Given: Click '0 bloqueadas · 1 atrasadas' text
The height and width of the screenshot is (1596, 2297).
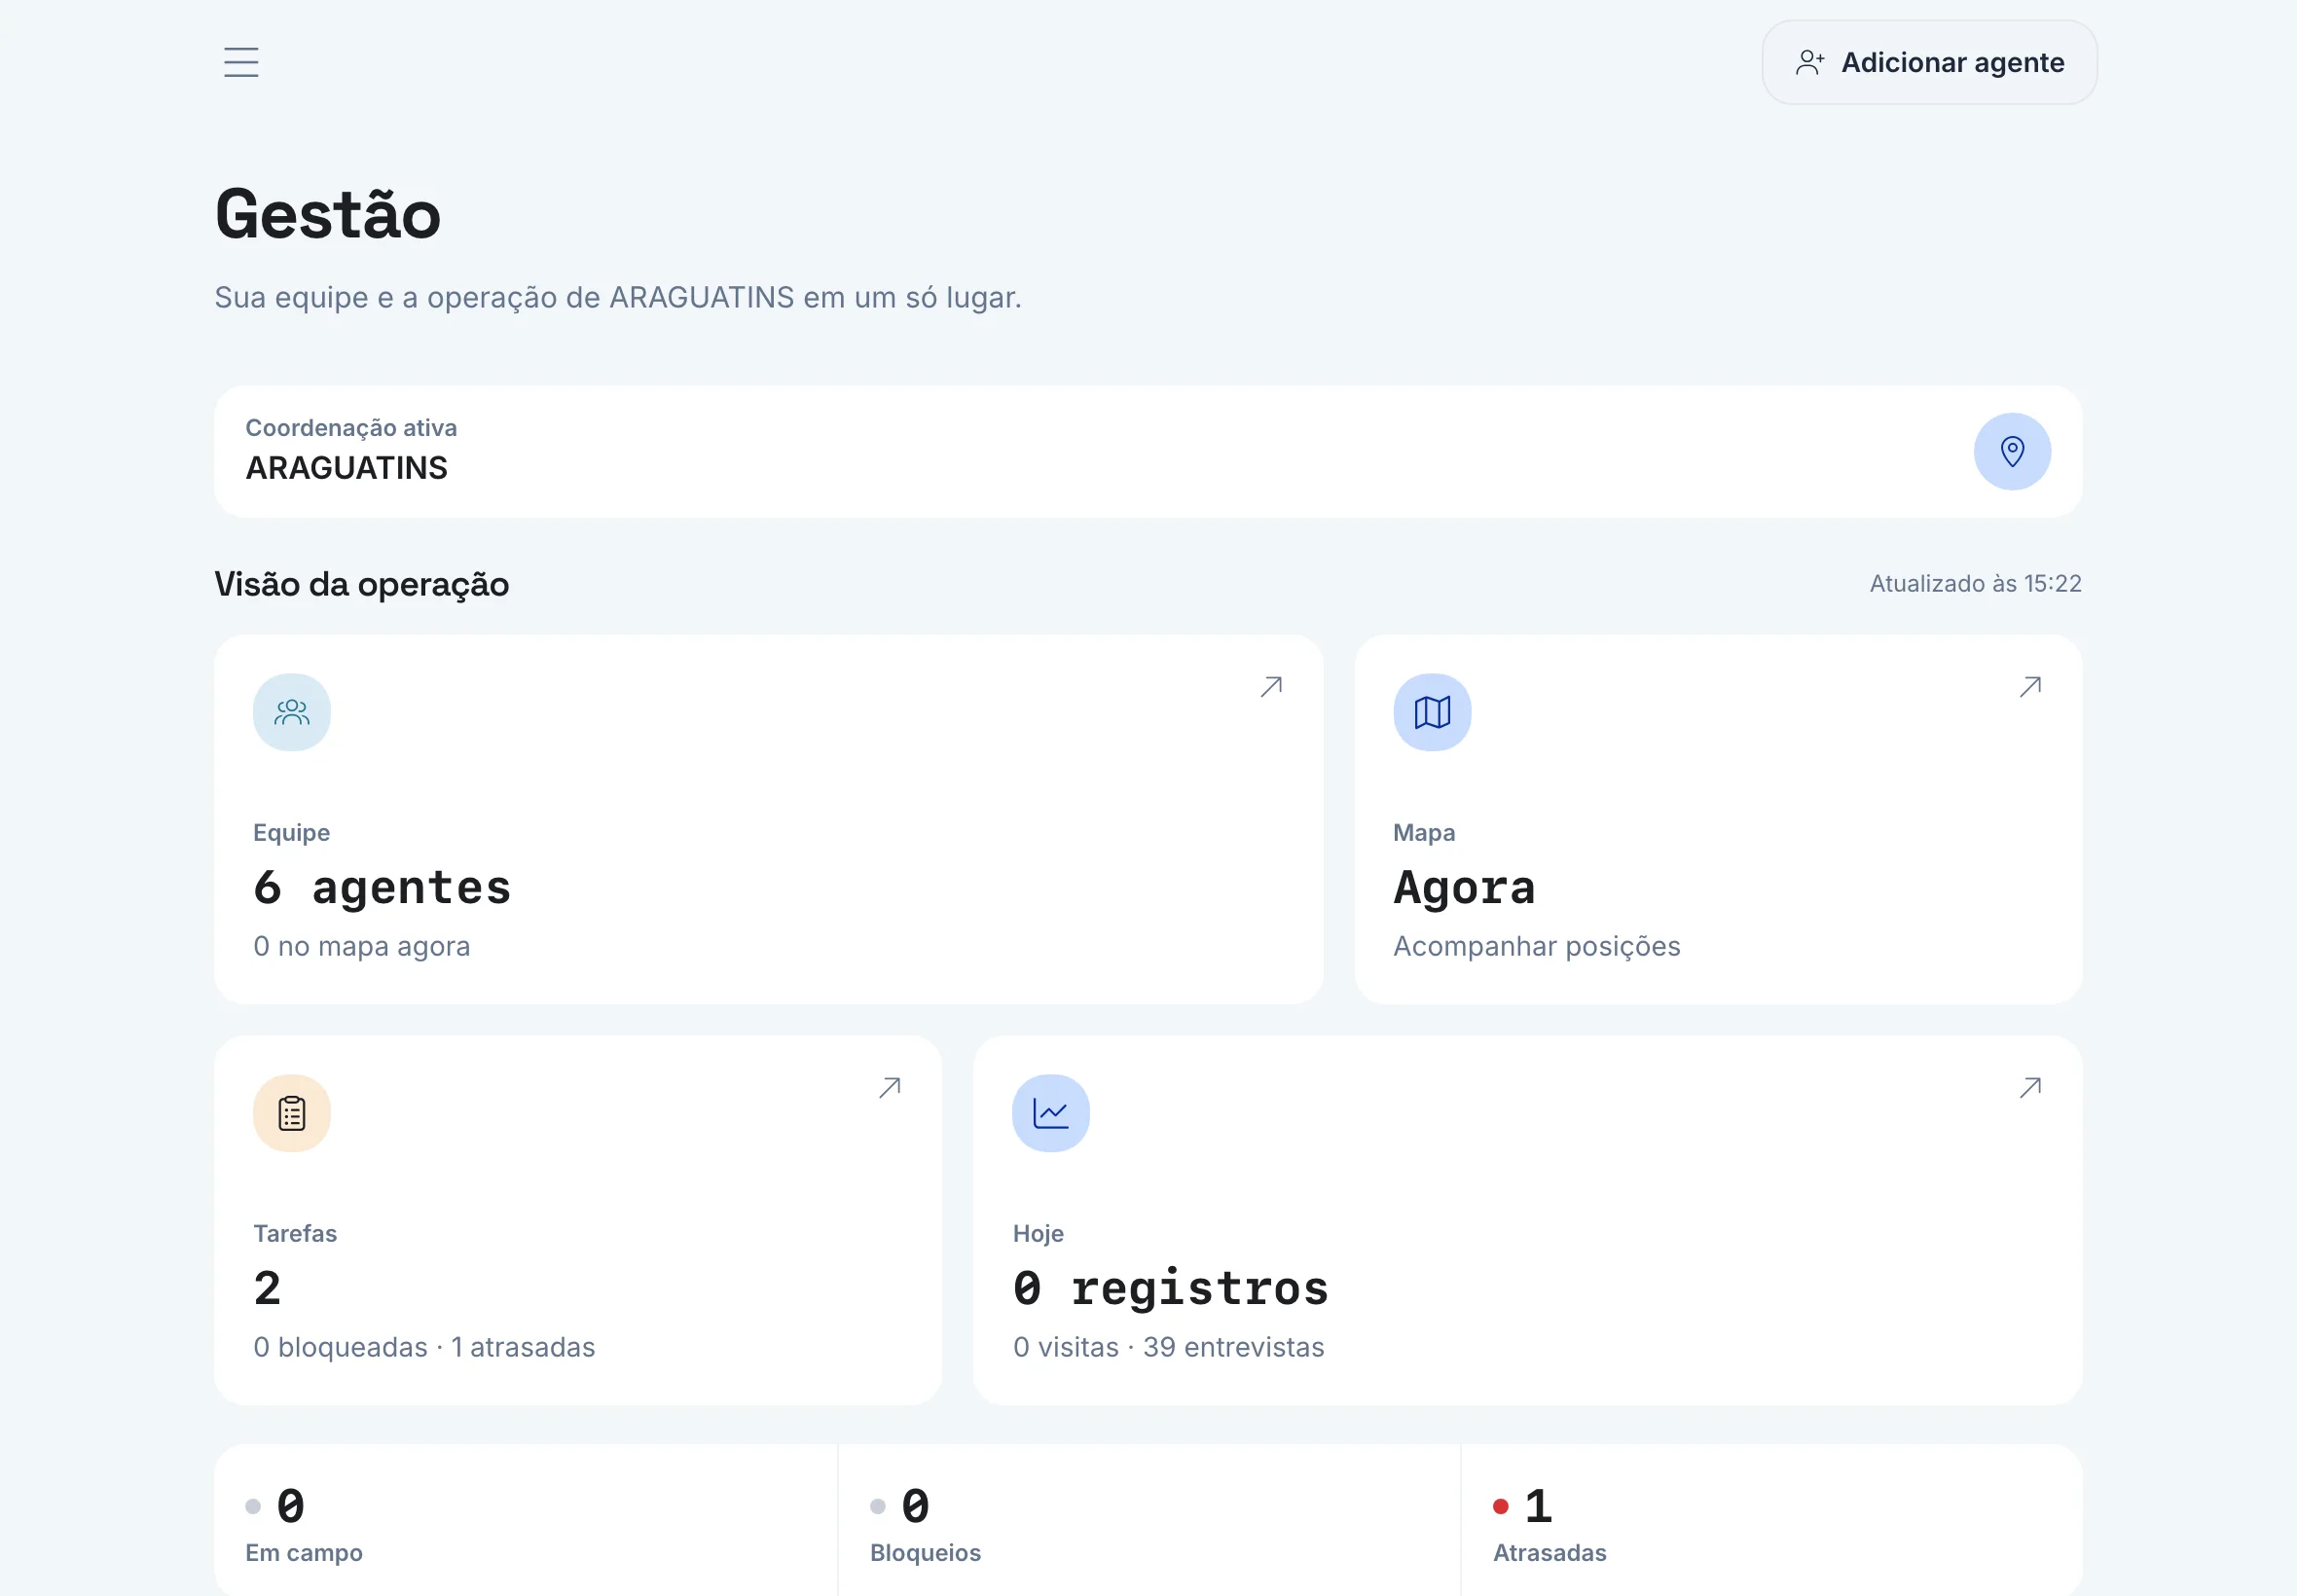Looking at the screenshot, I should click(x=424, y=1347).
